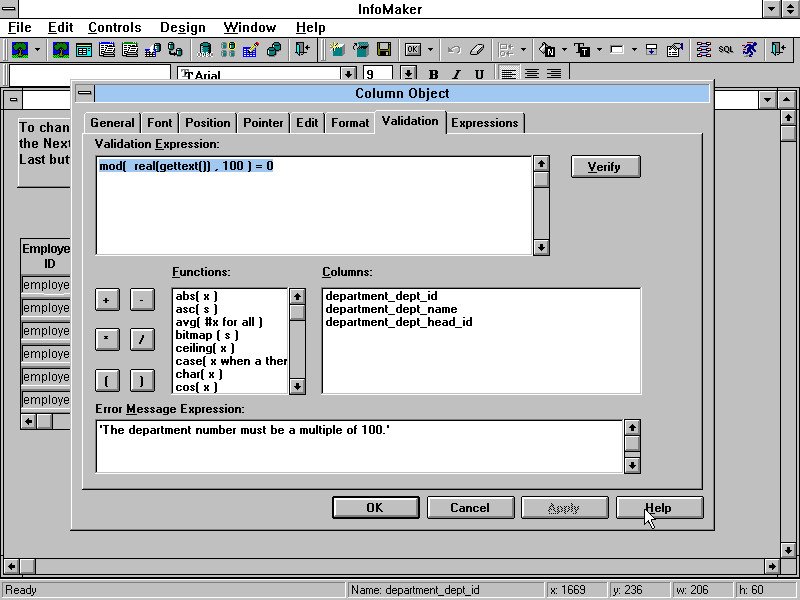Click the eraser clear icon
Image resolution: width=800 pixels, height=600 pixels.
[x=477, y=49]
